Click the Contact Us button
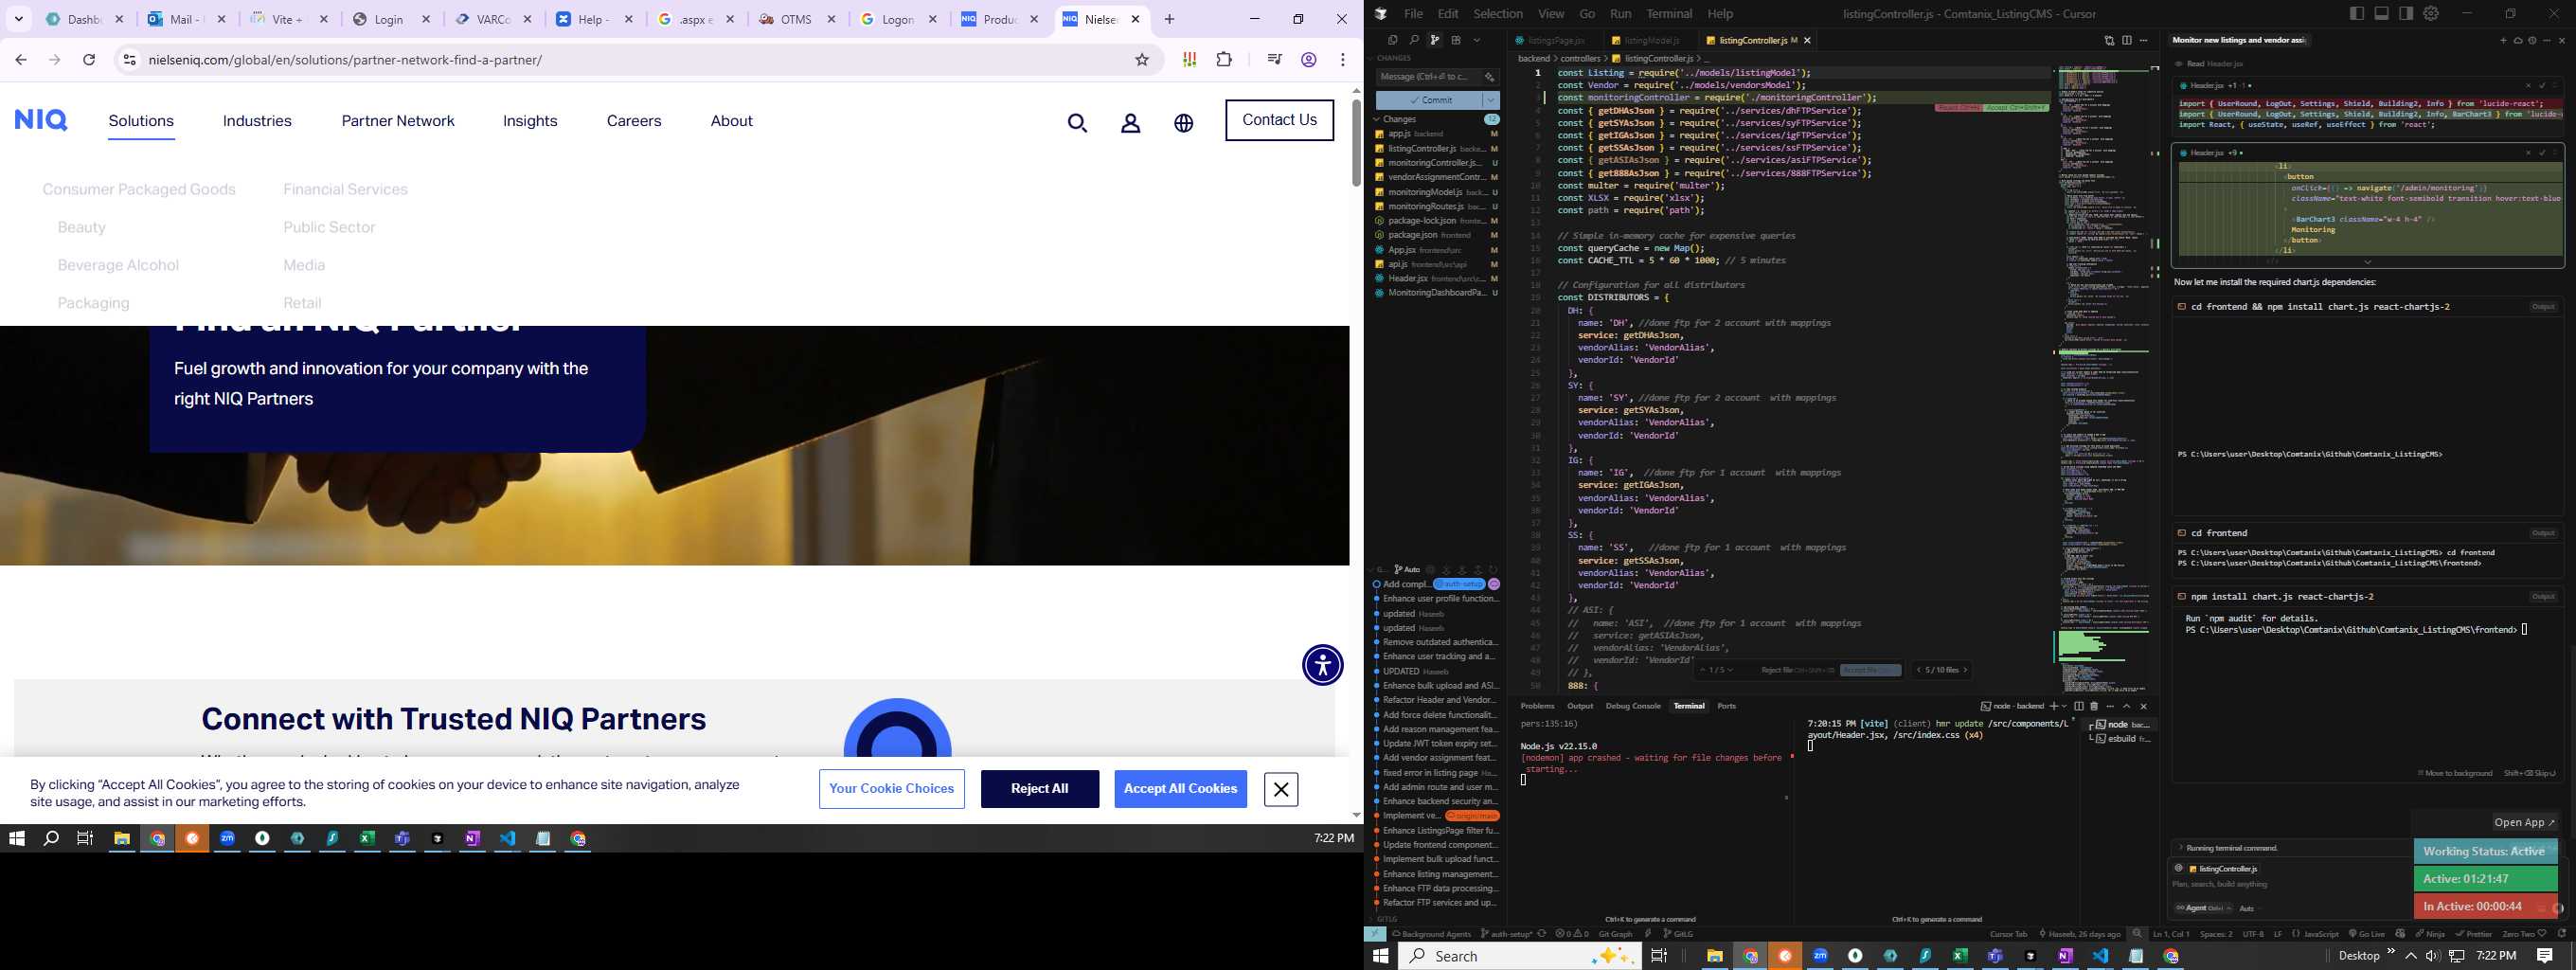 coord(1280,120)
